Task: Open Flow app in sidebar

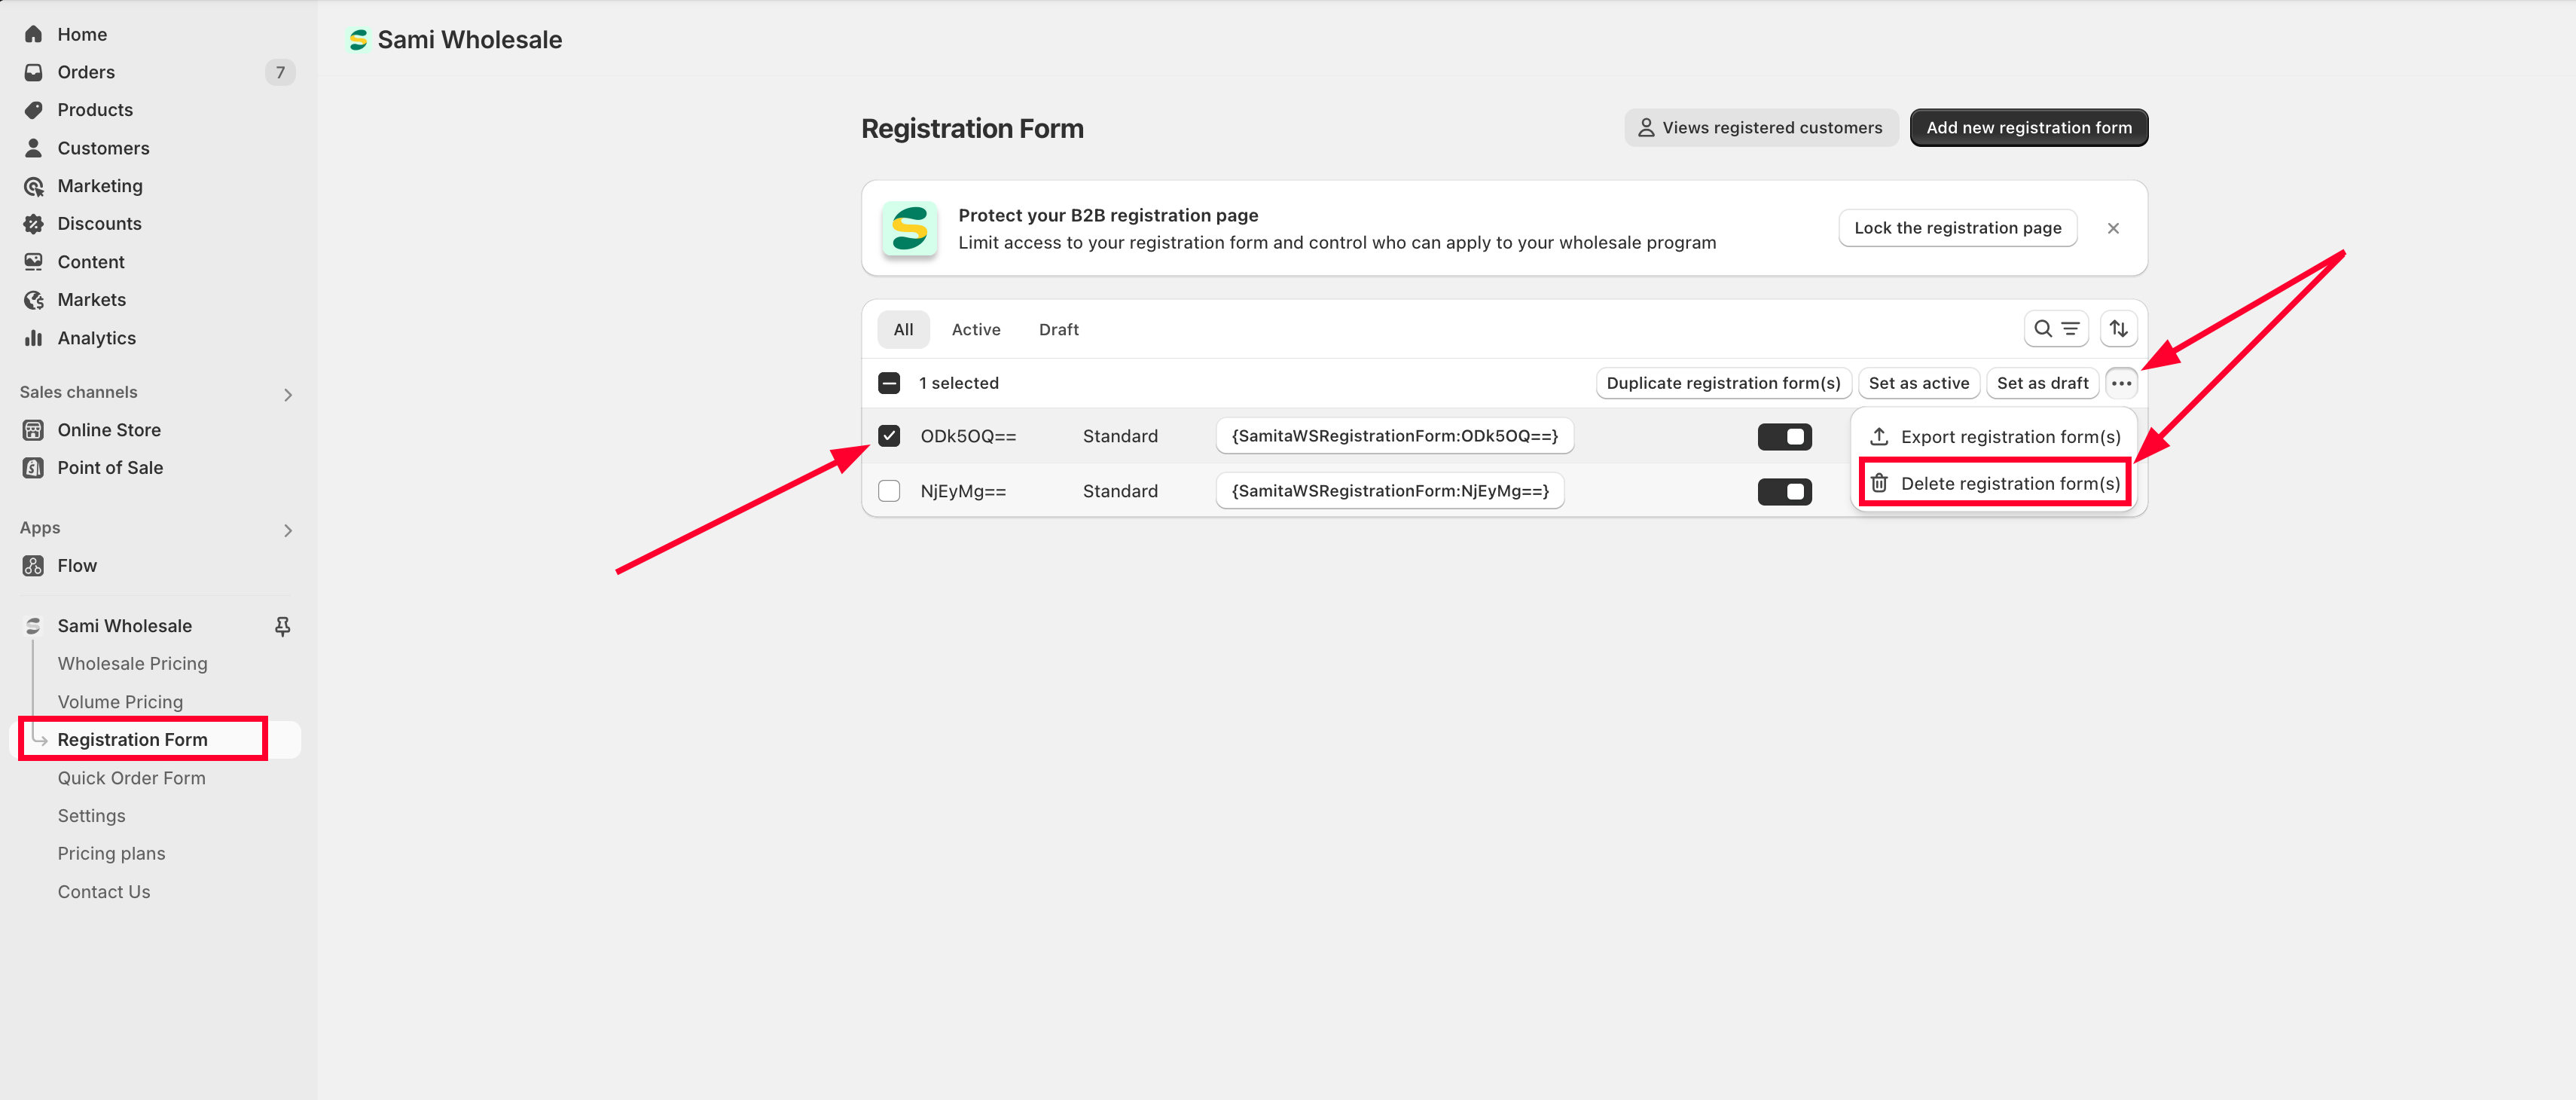Action: (x=77, y=566)
